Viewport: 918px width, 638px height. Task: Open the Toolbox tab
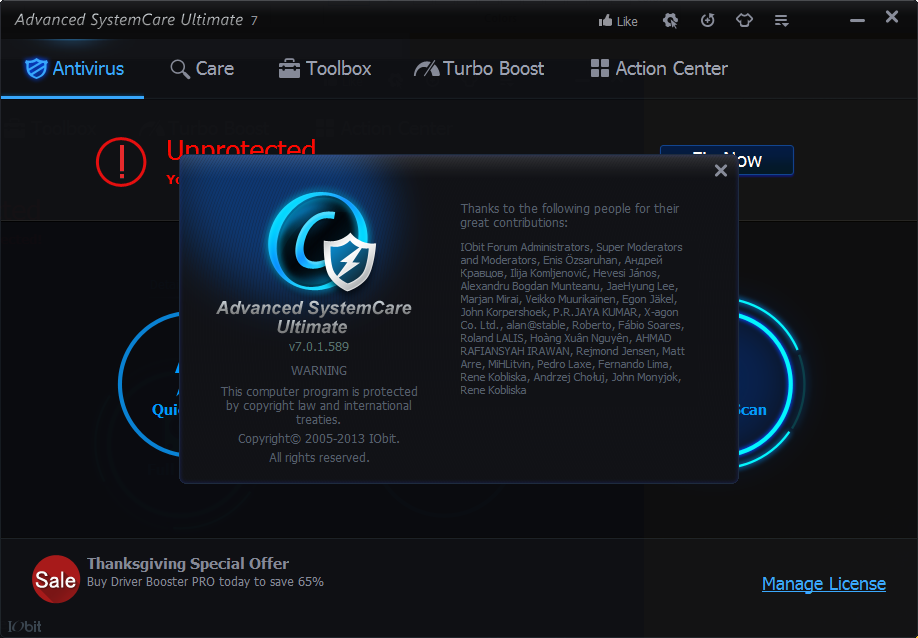(x=325, y=68)
